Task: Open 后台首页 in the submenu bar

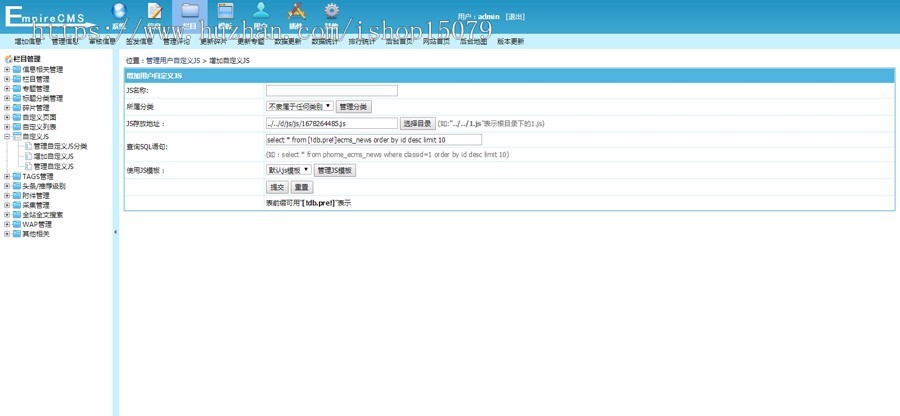Action: [x=399, y=41]
